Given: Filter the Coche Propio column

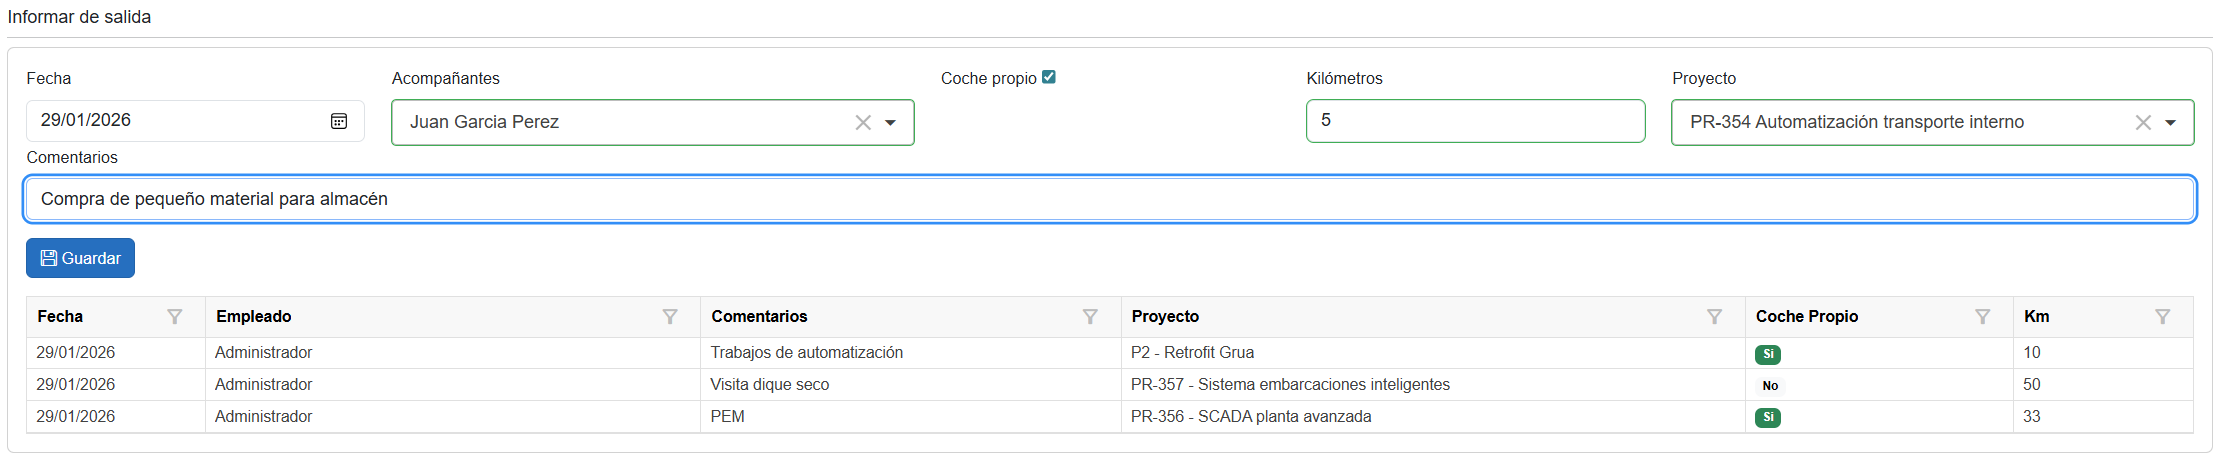Looking at the screenshot, I should tap(1982, 317).
